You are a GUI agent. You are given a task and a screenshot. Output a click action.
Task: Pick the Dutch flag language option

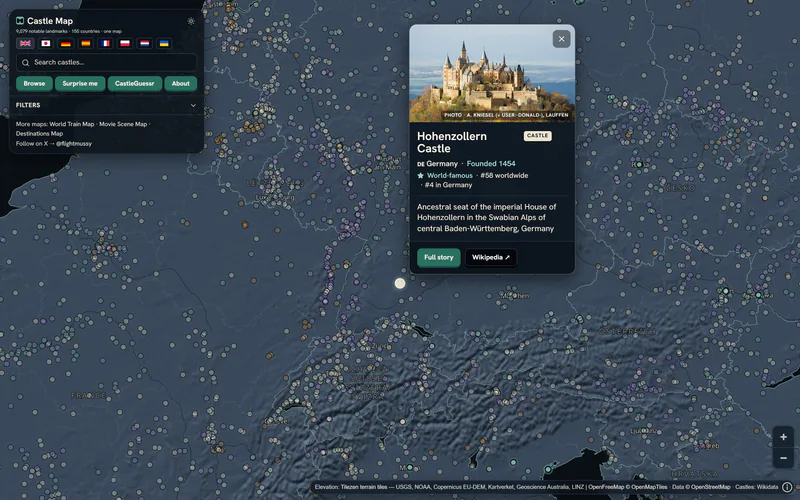(144, 43)
